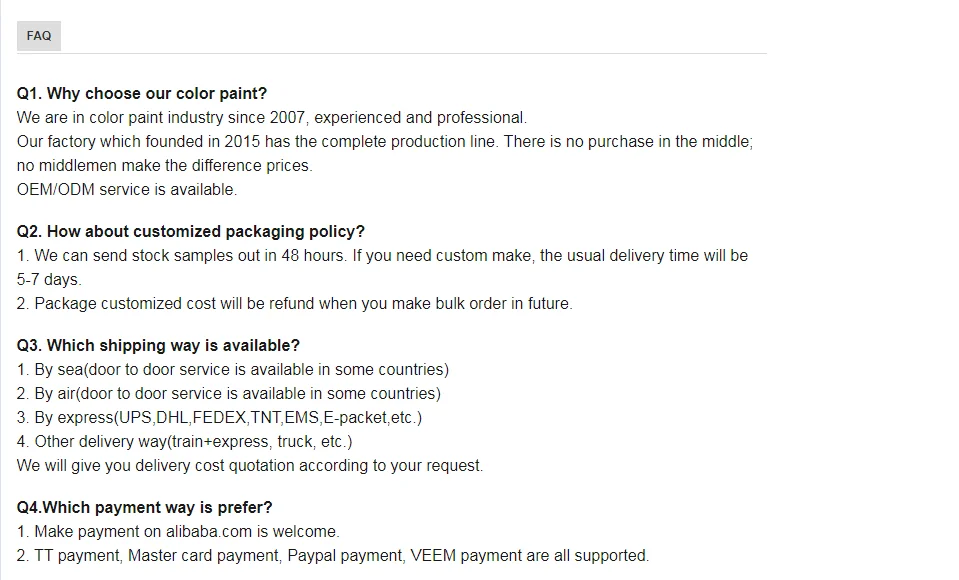The image size is (959, 580).
Task: Click the 'Package customized cost will be refund' line
Action: coord(295,304)
